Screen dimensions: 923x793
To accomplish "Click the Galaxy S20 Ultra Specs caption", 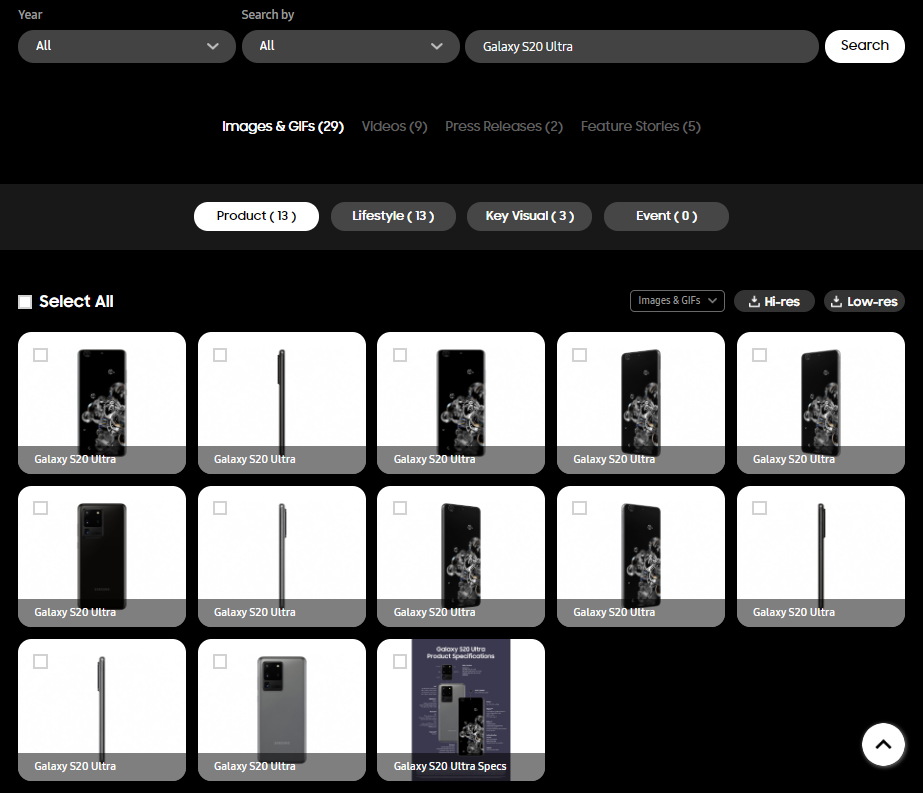I will point(450,766).
